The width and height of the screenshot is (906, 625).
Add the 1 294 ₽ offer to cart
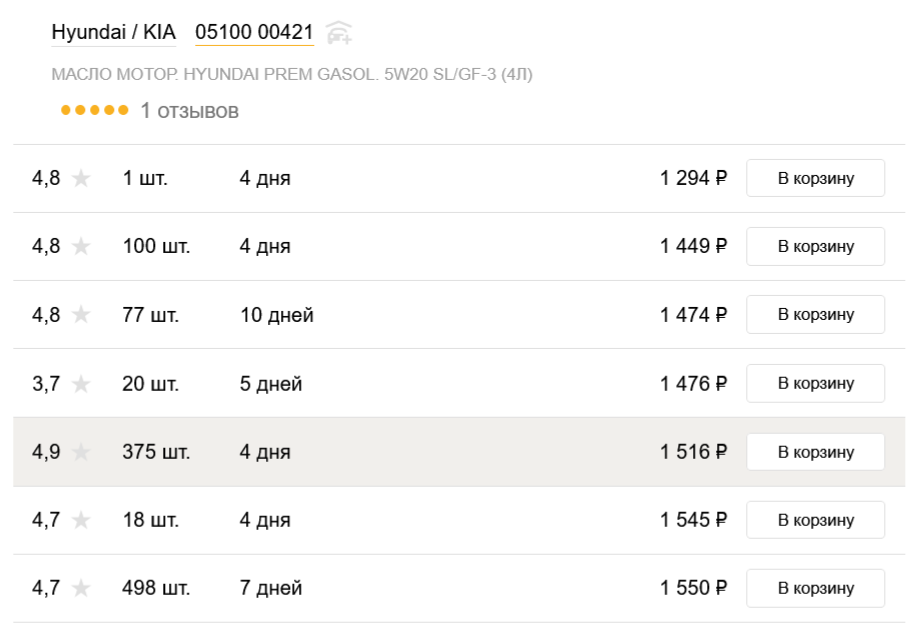click(815, 178)
